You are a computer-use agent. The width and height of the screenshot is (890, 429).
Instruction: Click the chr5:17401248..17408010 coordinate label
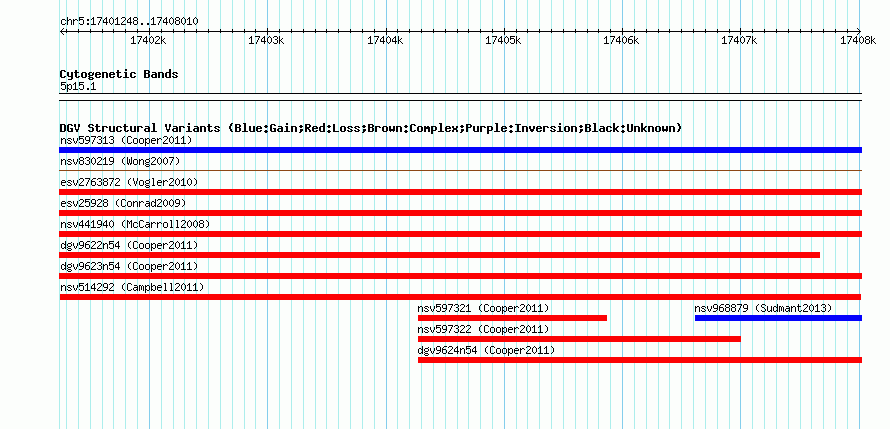(x=129, y=22)
